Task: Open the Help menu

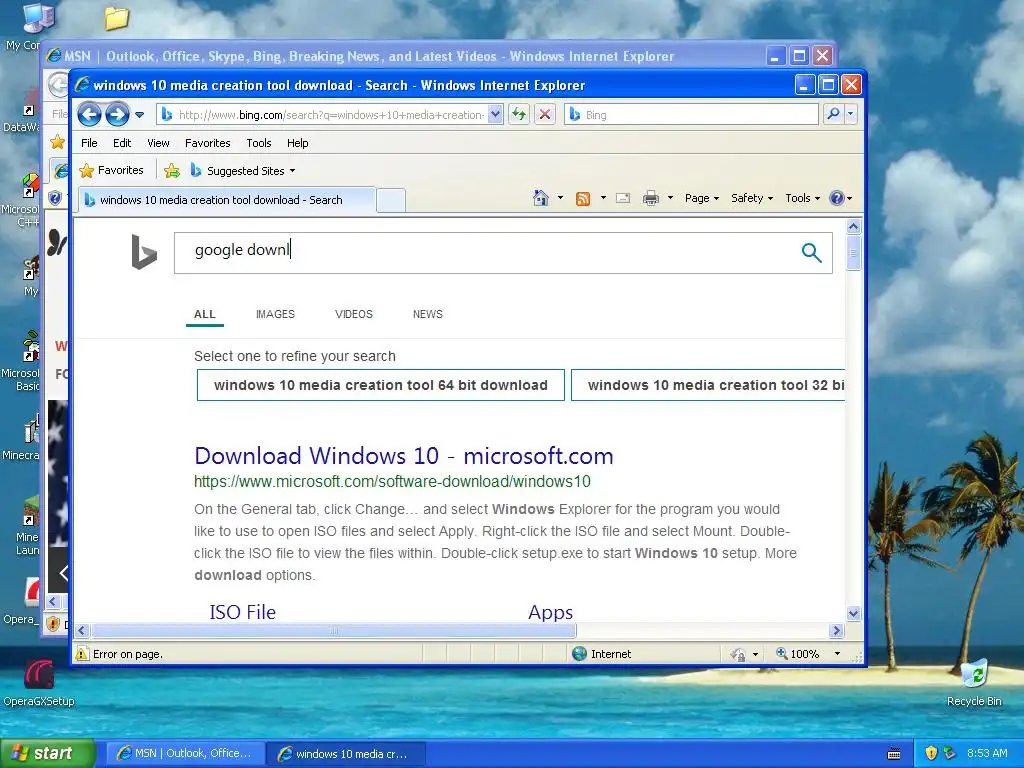Action: [x=297, y=143]
